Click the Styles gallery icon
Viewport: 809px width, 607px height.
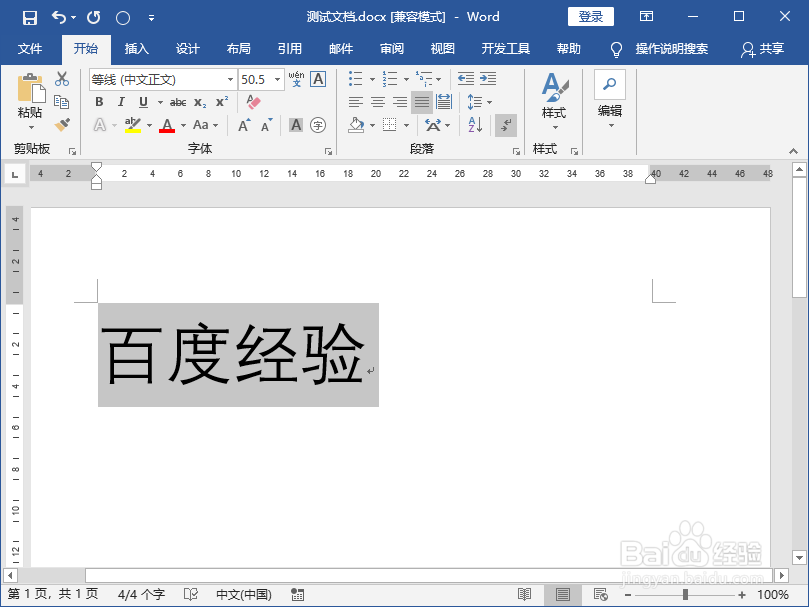555,87
